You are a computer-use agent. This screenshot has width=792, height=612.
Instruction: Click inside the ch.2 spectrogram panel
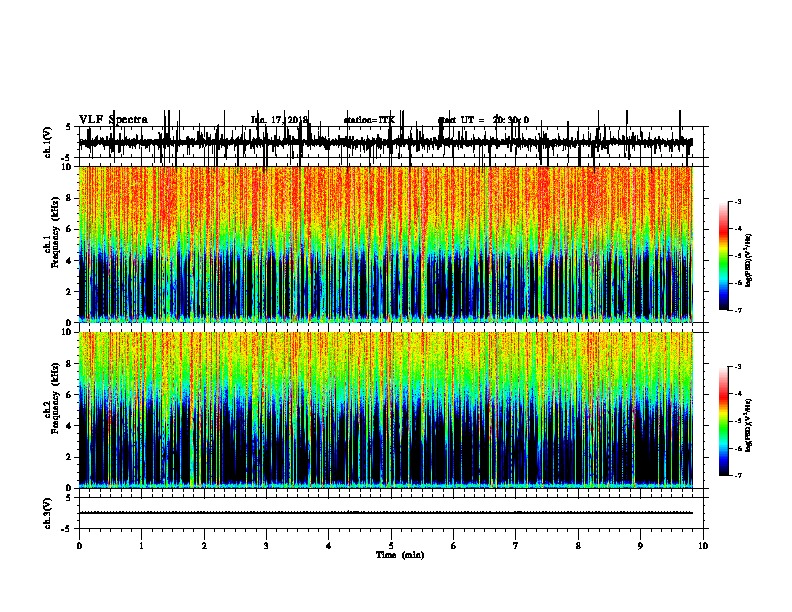point(385,410)
